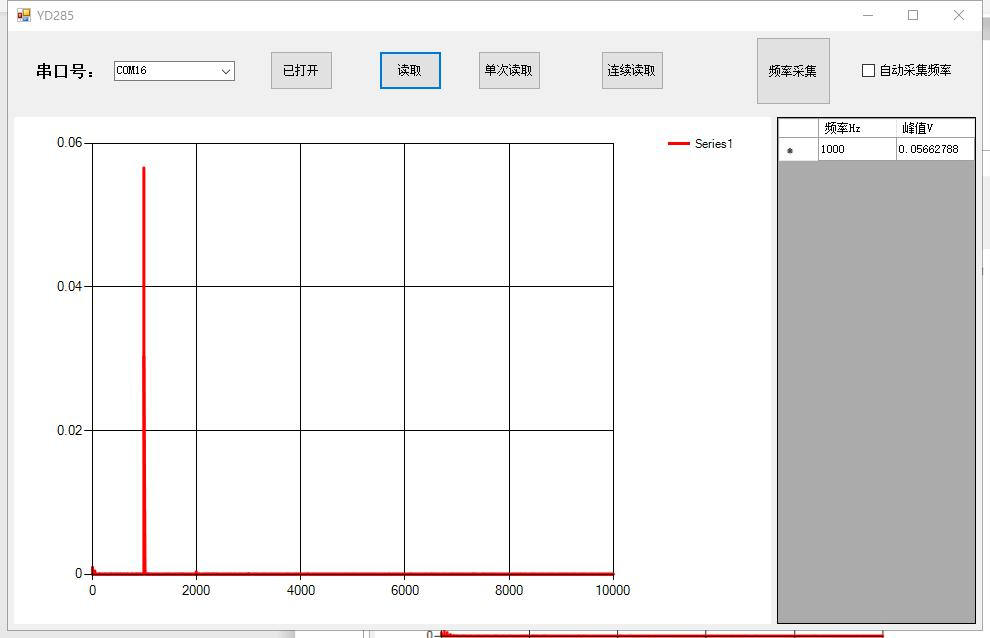Click the 0.02 y-axis label
The width and height of the screenshot is (990, 638).
tap(69, 431)
